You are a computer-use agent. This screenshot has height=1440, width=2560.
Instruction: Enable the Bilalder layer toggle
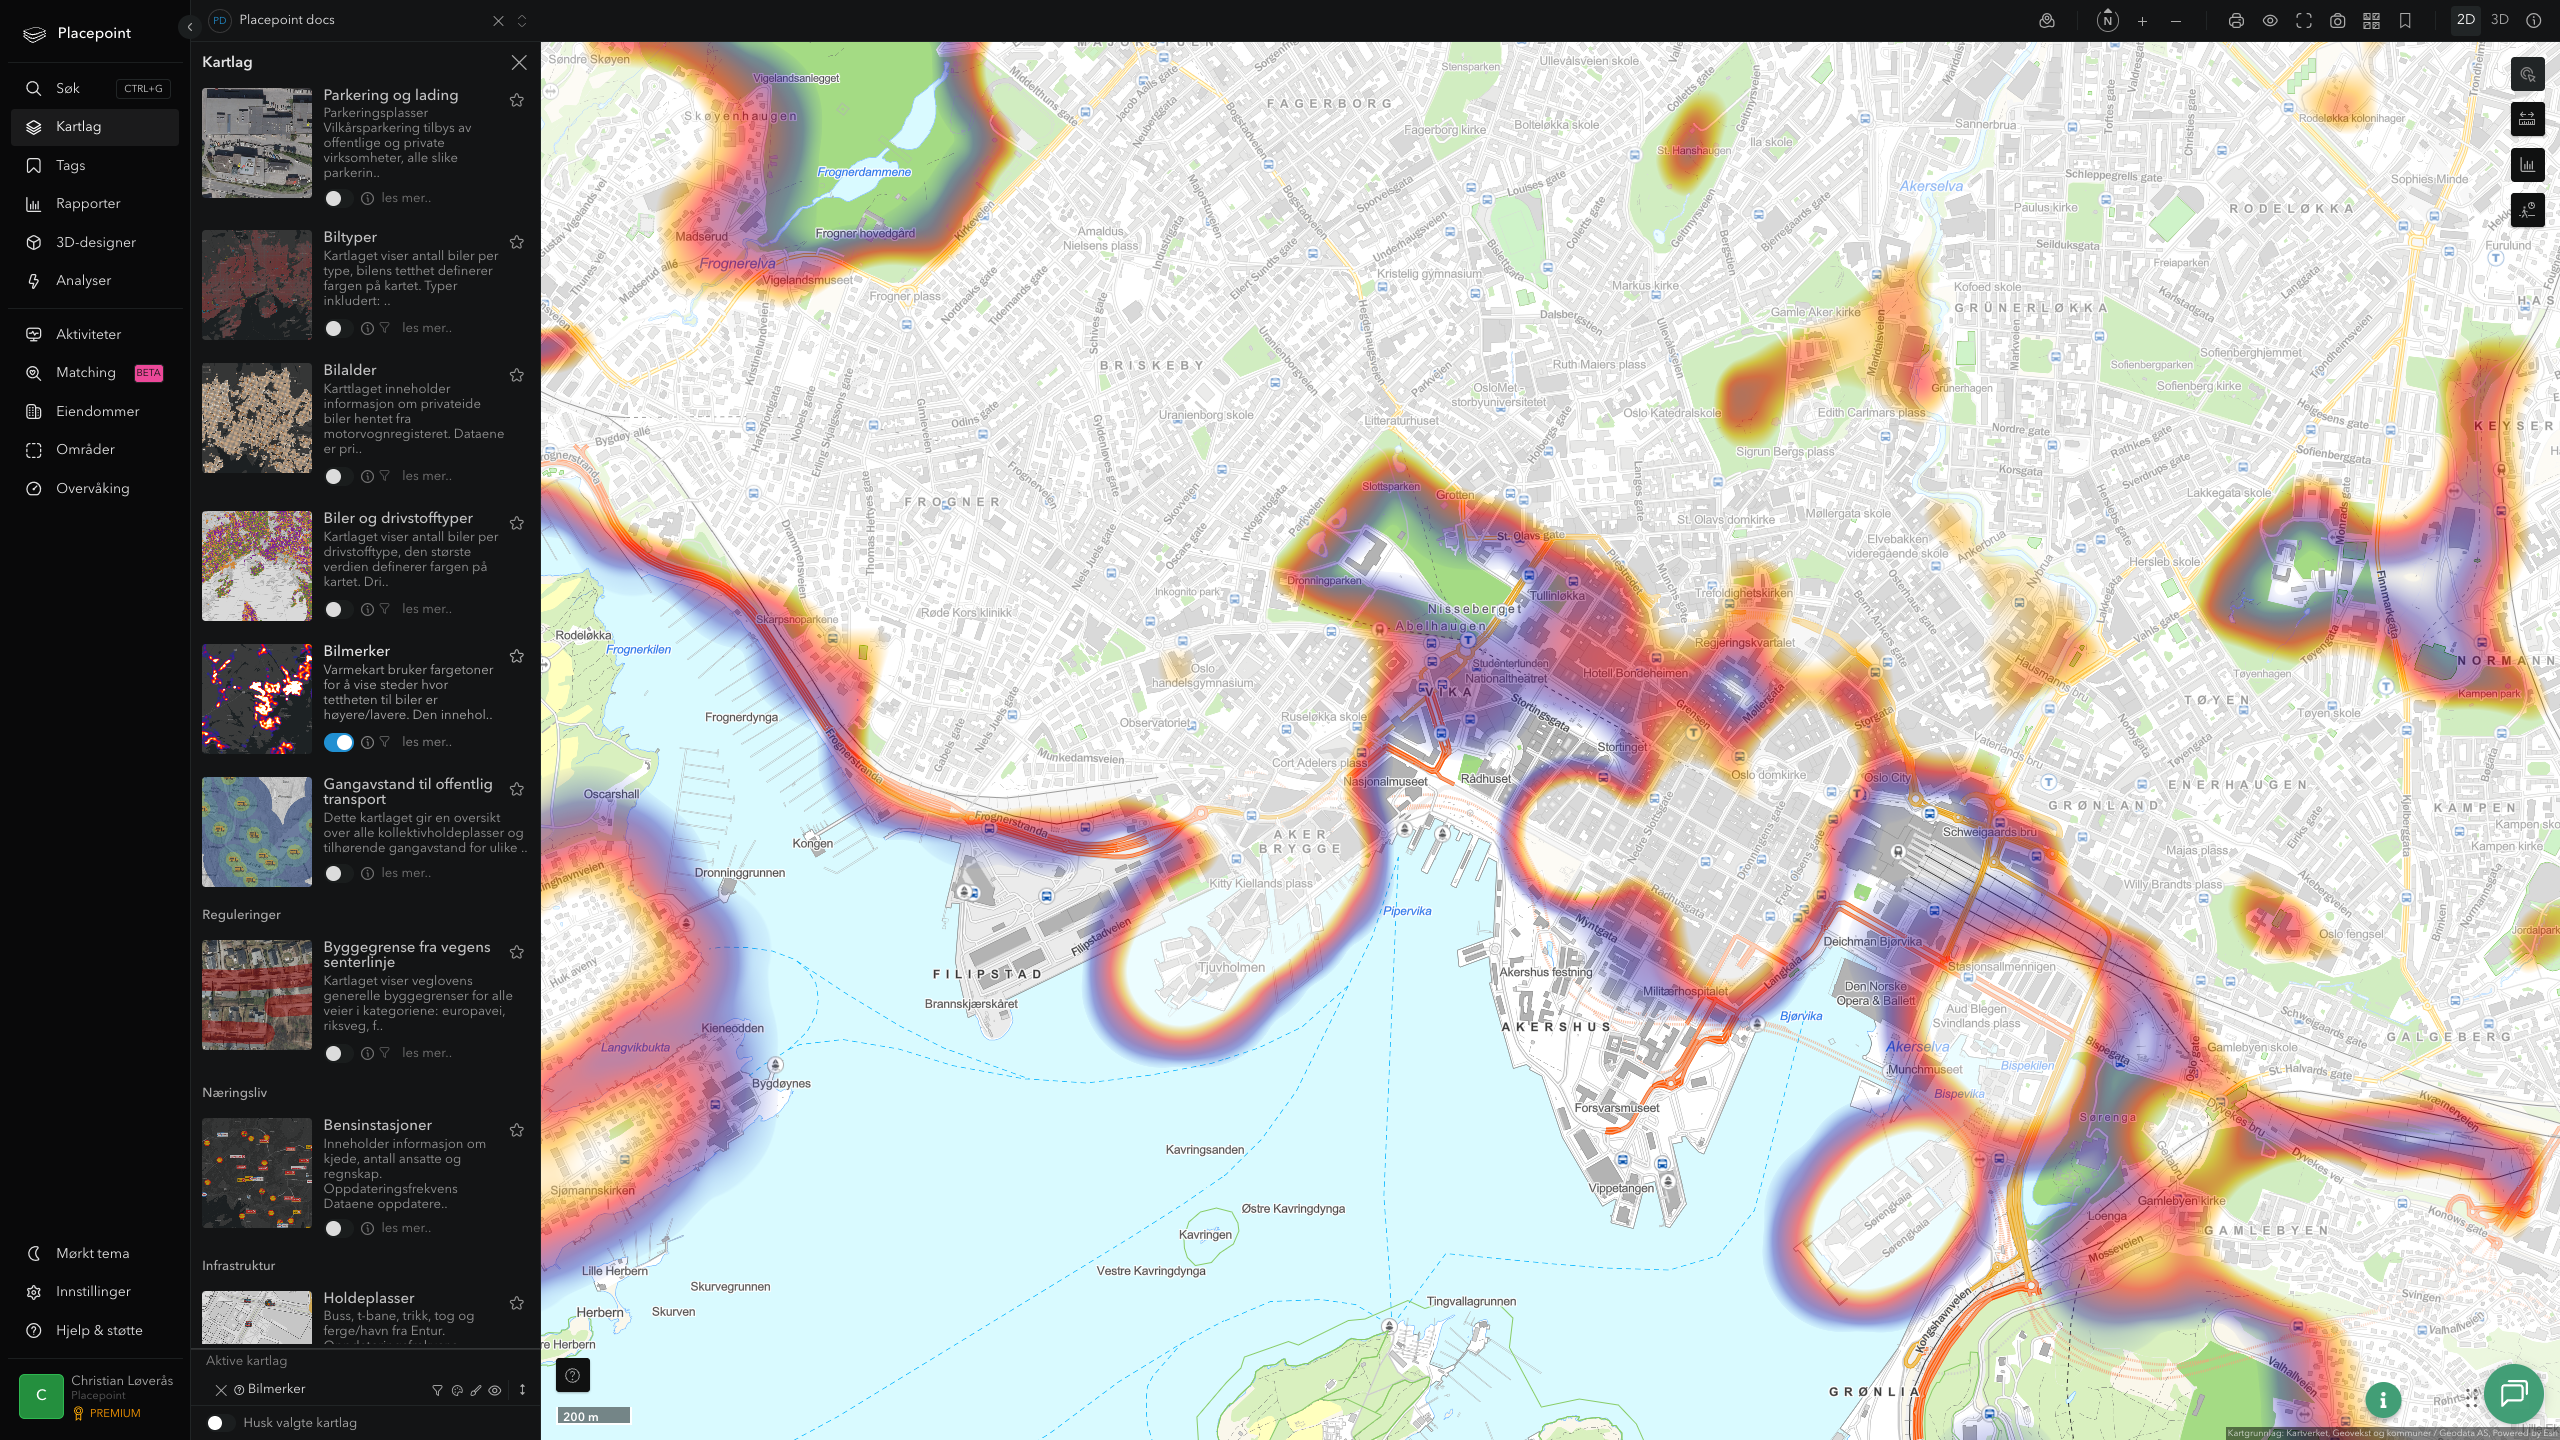pos(338,476)
